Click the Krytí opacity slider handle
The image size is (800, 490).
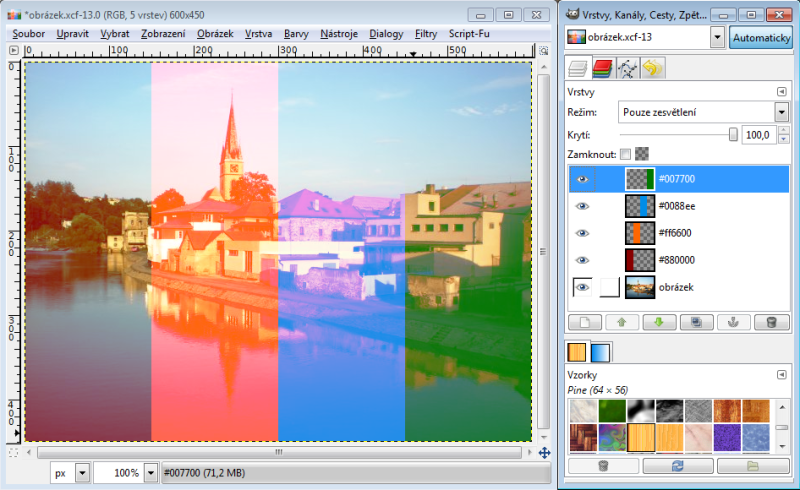(733, 135)
